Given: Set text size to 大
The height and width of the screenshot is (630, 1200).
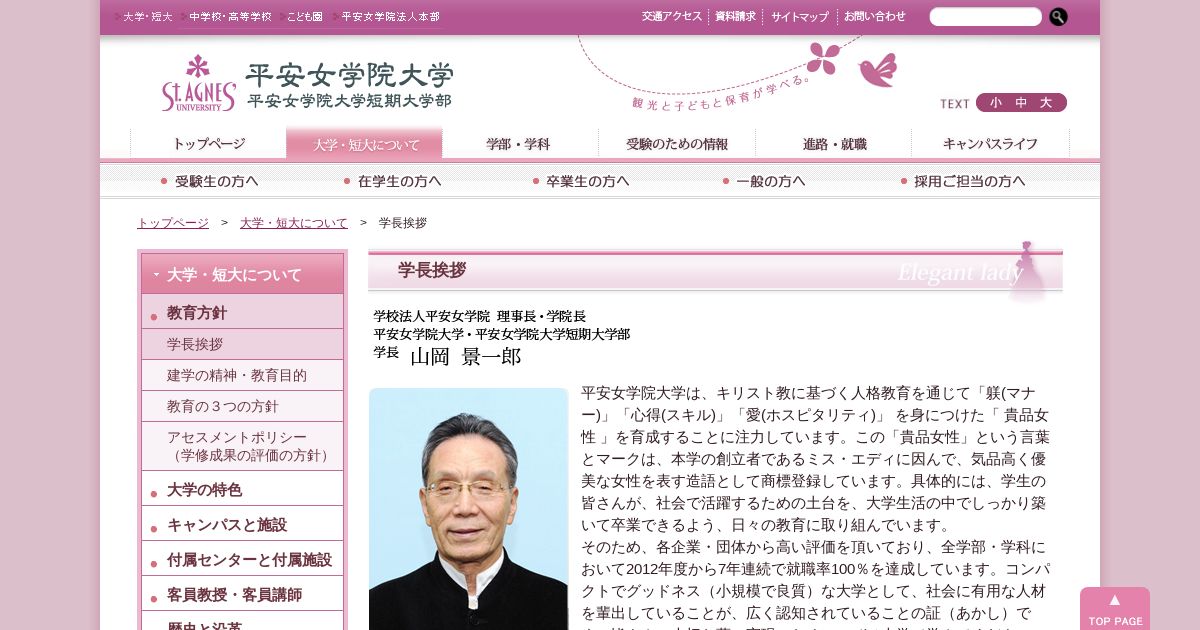Looking at the screenshot, I should pyautogui.click(x=1047, y=103).
